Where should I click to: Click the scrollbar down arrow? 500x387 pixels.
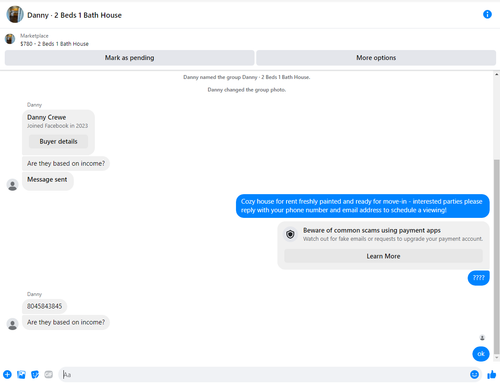[497, 358]
